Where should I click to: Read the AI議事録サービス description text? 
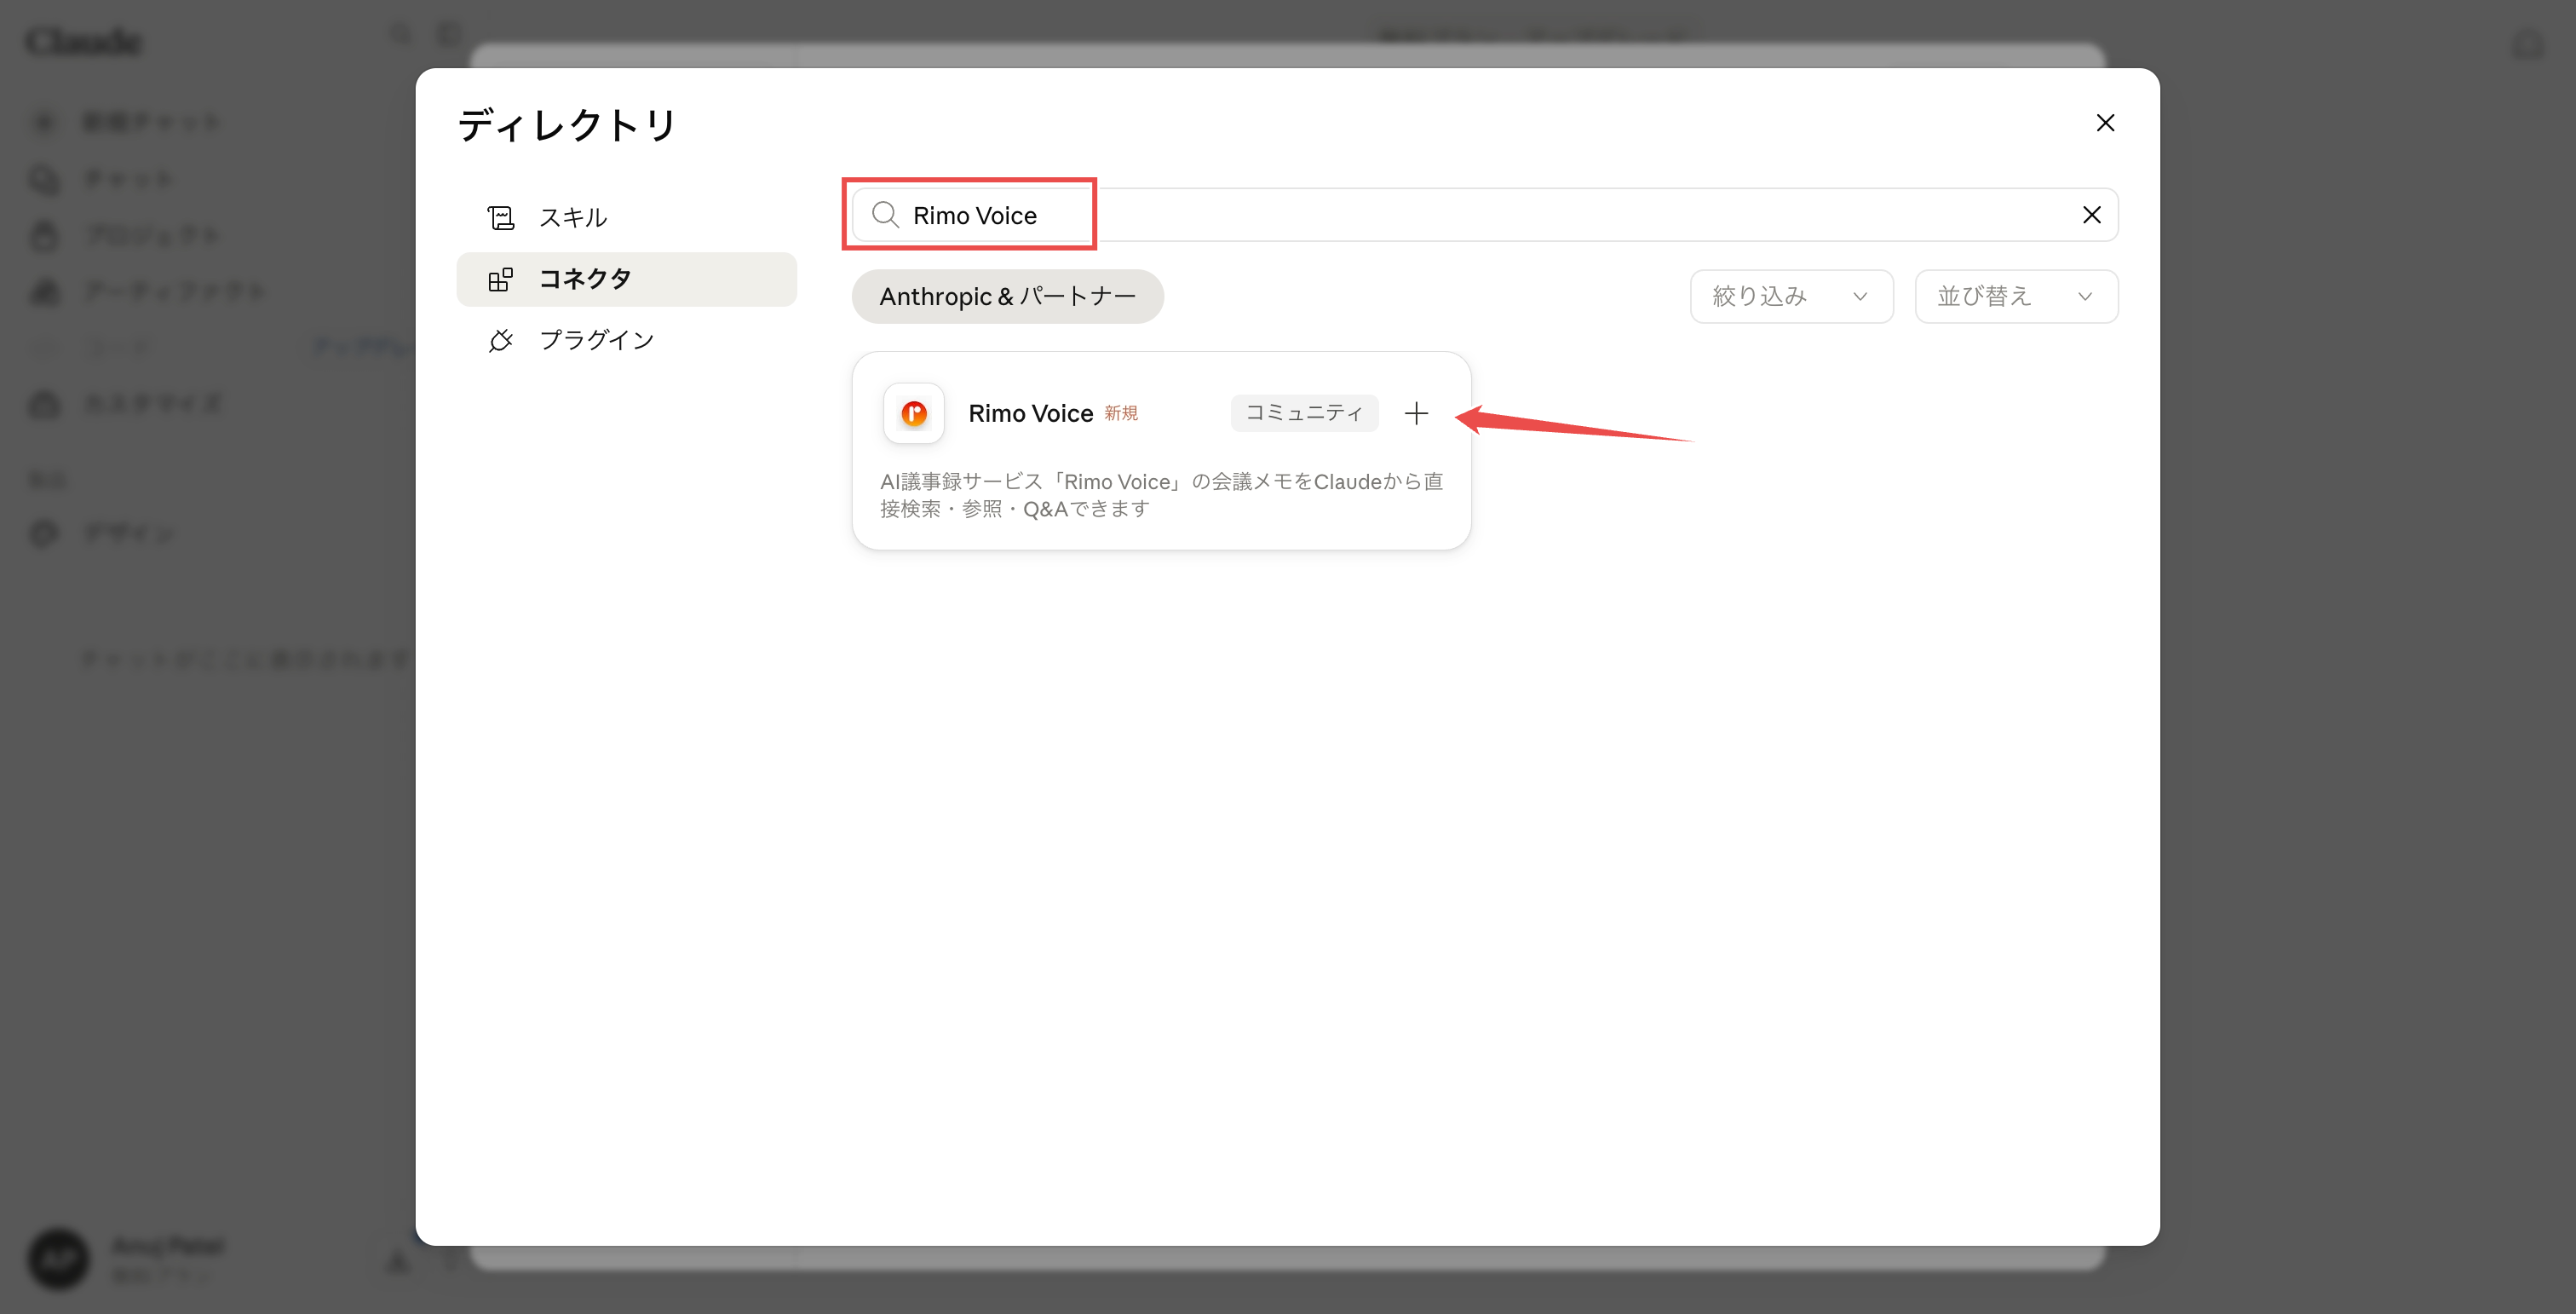click(1161, 495)
